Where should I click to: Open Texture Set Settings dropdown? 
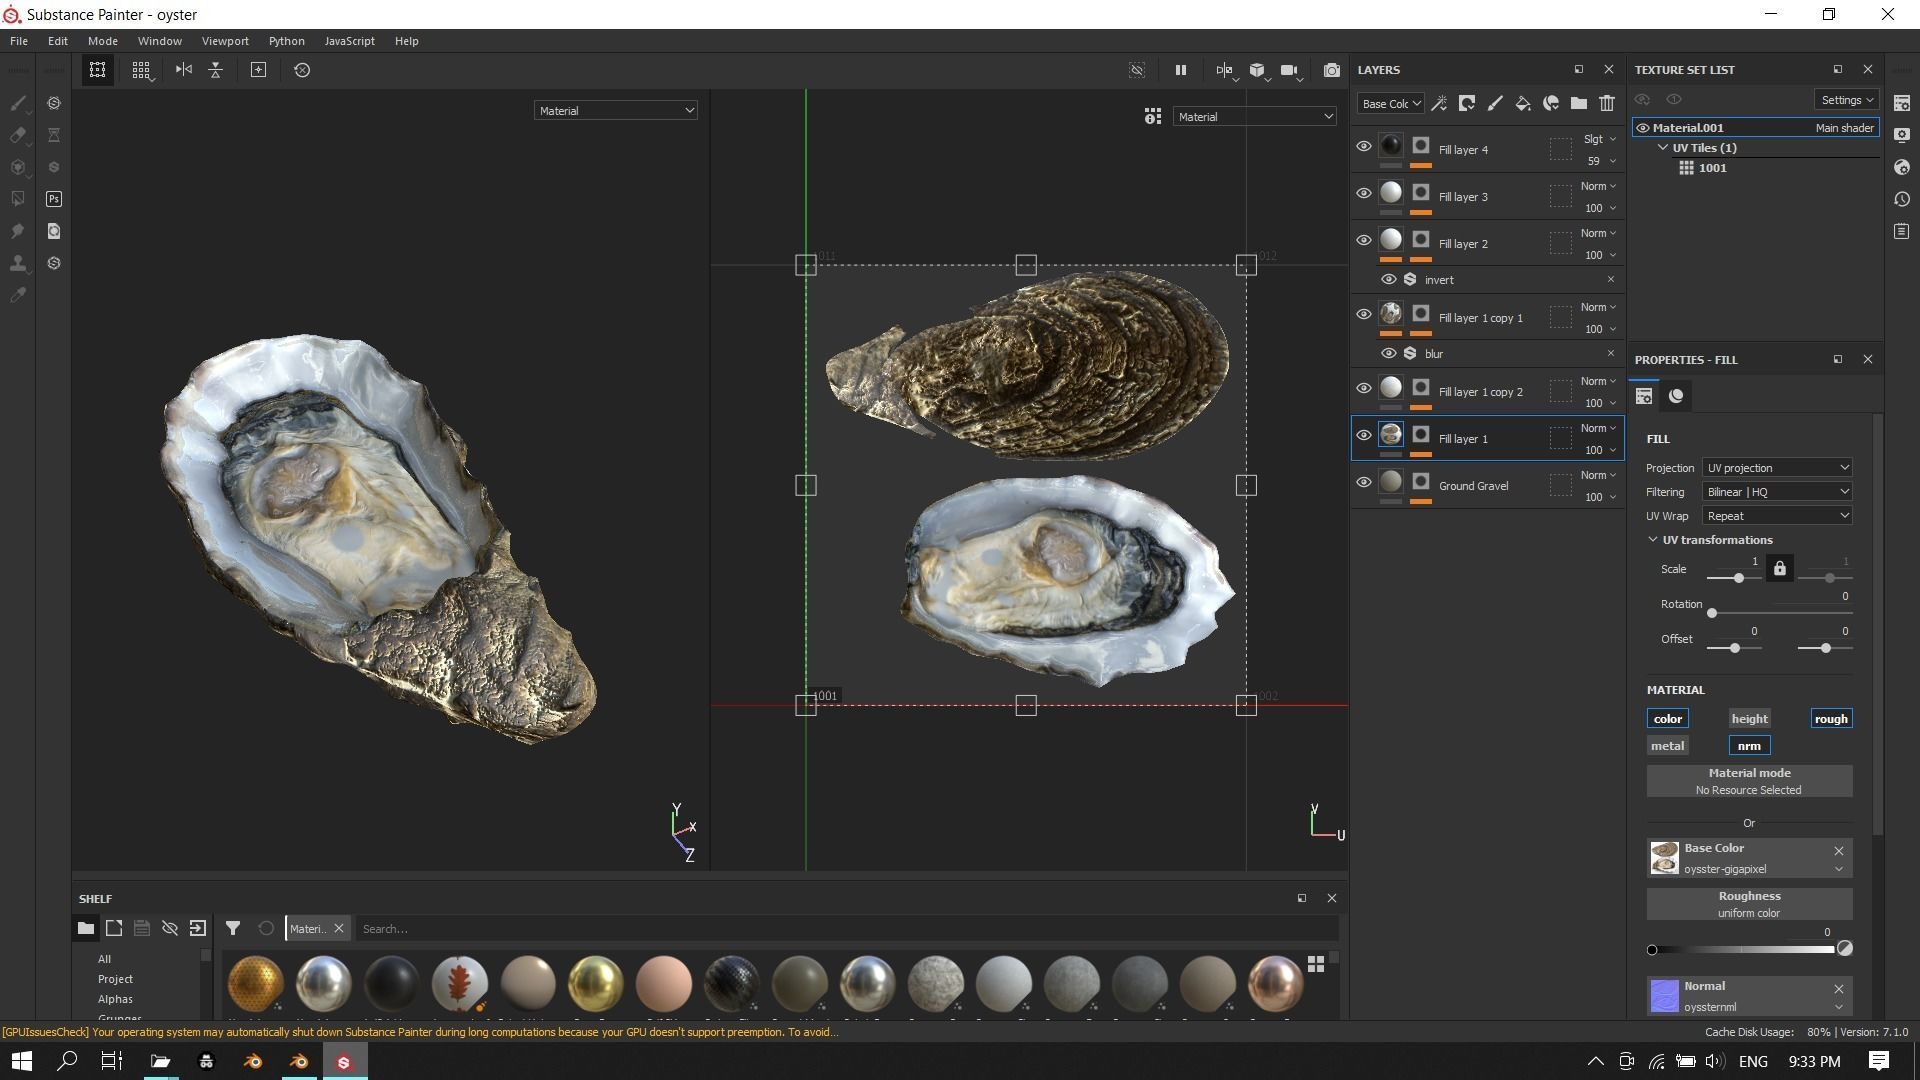coord(1846,100)
